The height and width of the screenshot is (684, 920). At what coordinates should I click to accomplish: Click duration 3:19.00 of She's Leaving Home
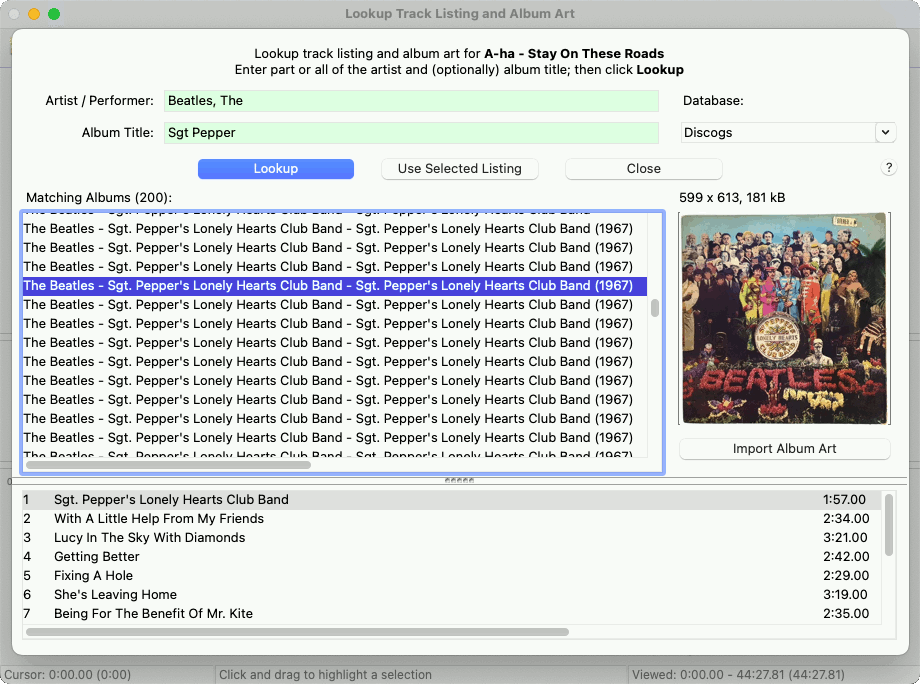click(845, 594)
